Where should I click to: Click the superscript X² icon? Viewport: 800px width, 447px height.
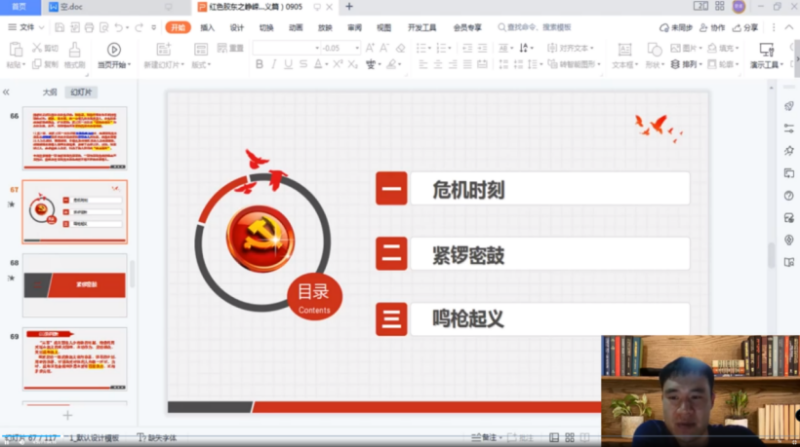[338, 64]
